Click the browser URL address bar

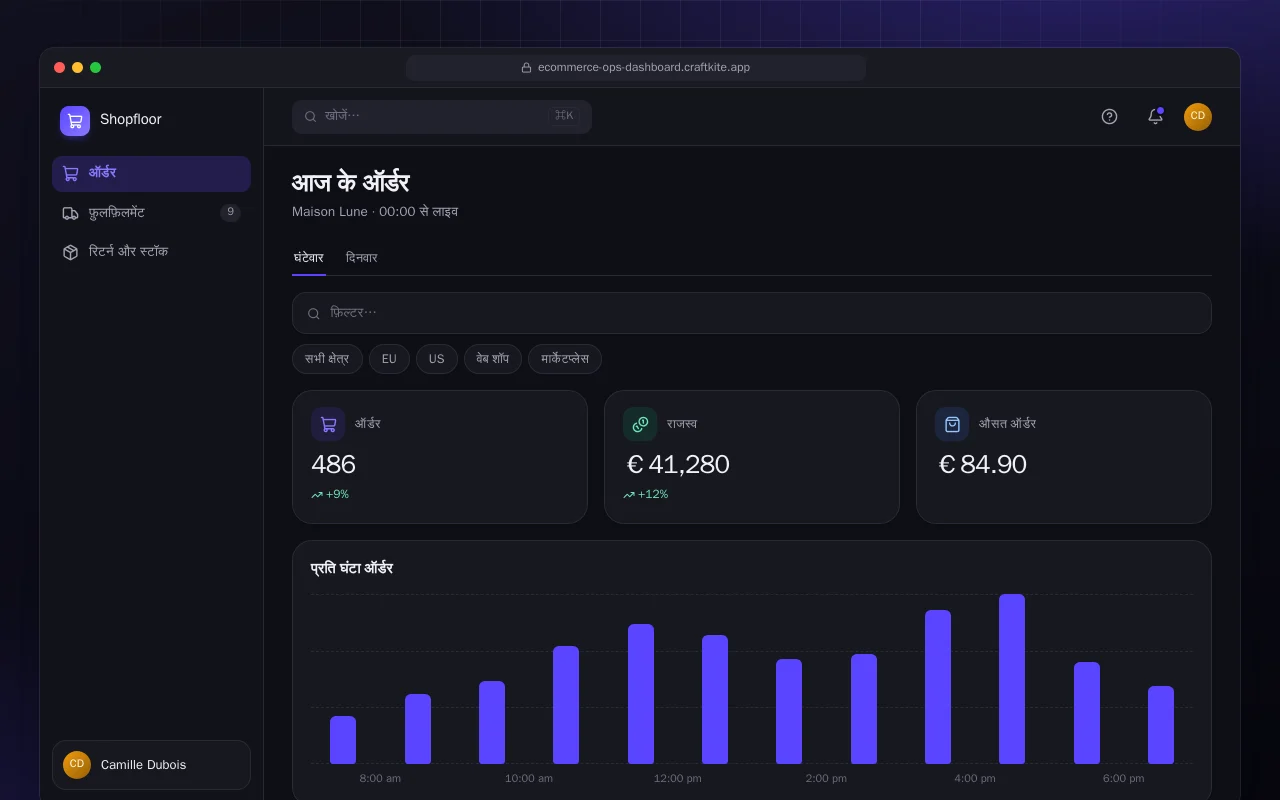click(x=636, y=68)
